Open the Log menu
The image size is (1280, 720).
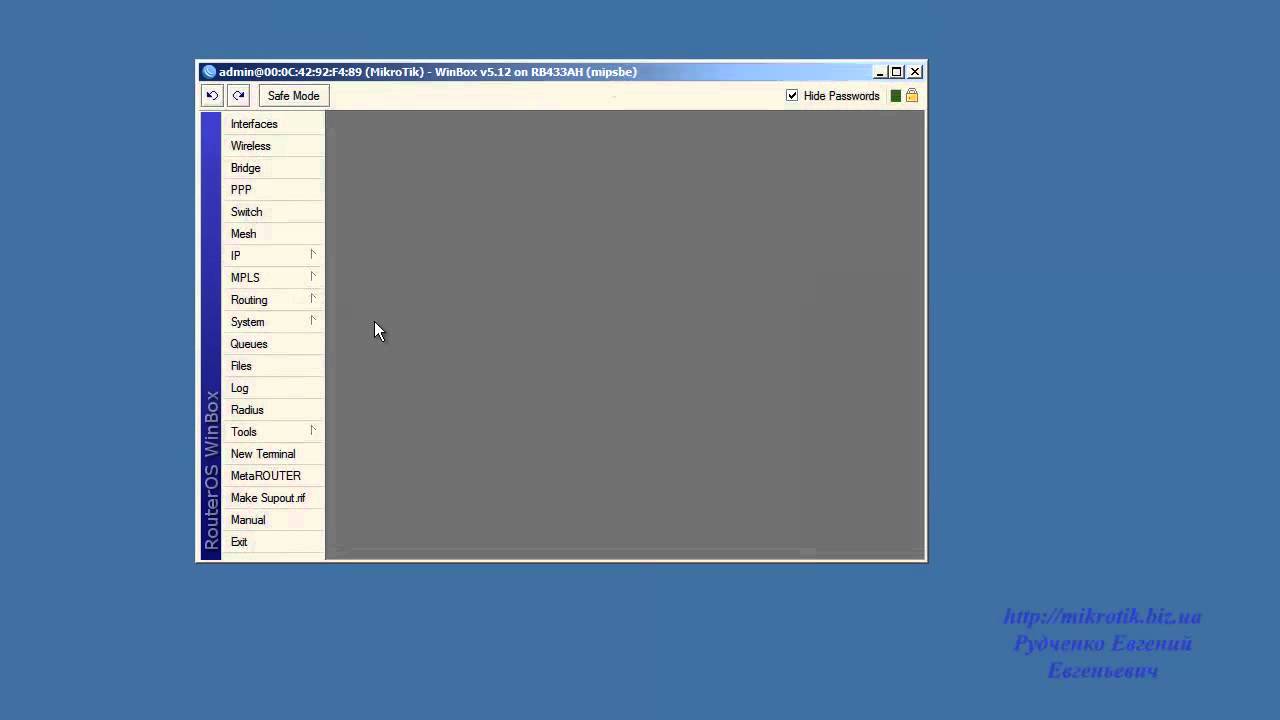273,388
